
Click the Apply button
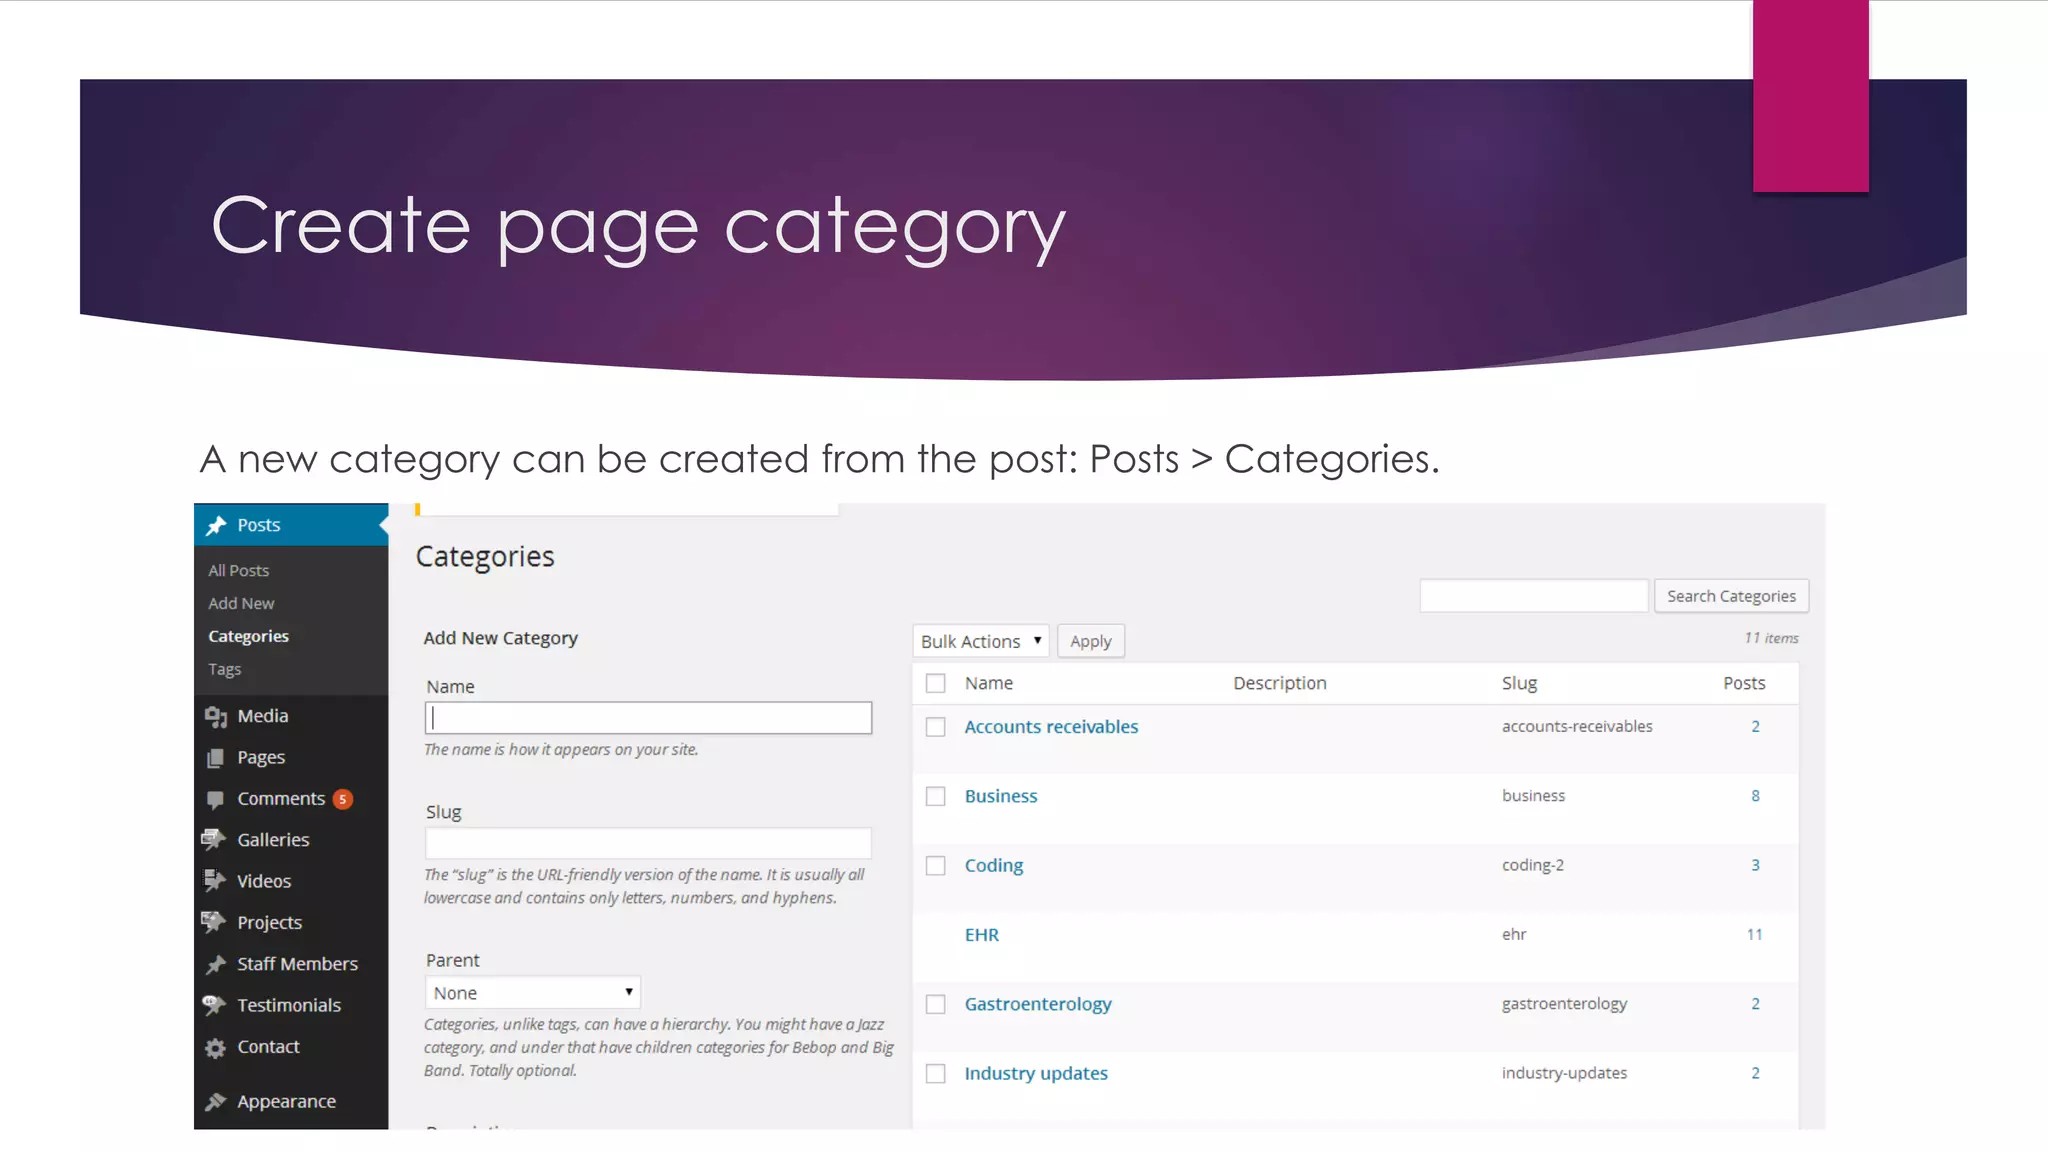click(1090, 641)
